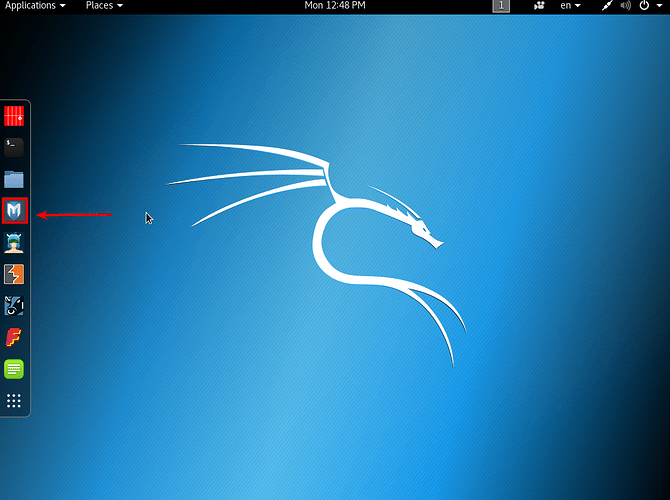Show all applications grid
The width and height of the screenshot is (670, 500).
pos(14,401)
